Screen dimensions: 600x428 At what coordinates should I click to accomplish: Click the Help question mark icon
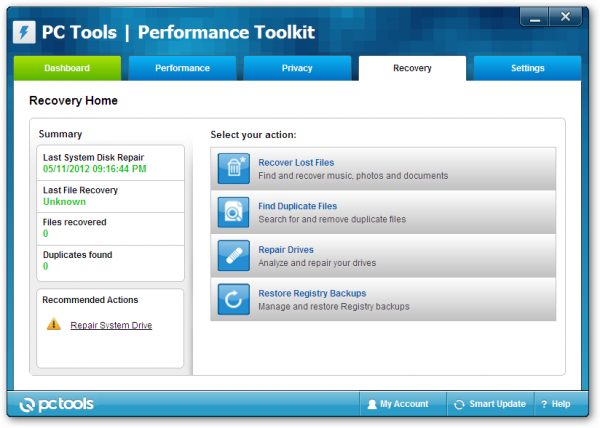(x=544, y=404)
